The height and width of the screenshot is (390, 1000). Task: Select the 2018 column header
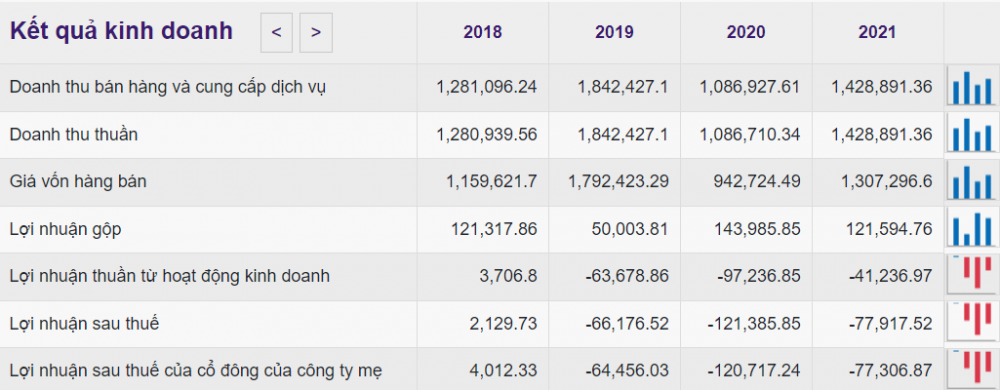coord(483,32)
